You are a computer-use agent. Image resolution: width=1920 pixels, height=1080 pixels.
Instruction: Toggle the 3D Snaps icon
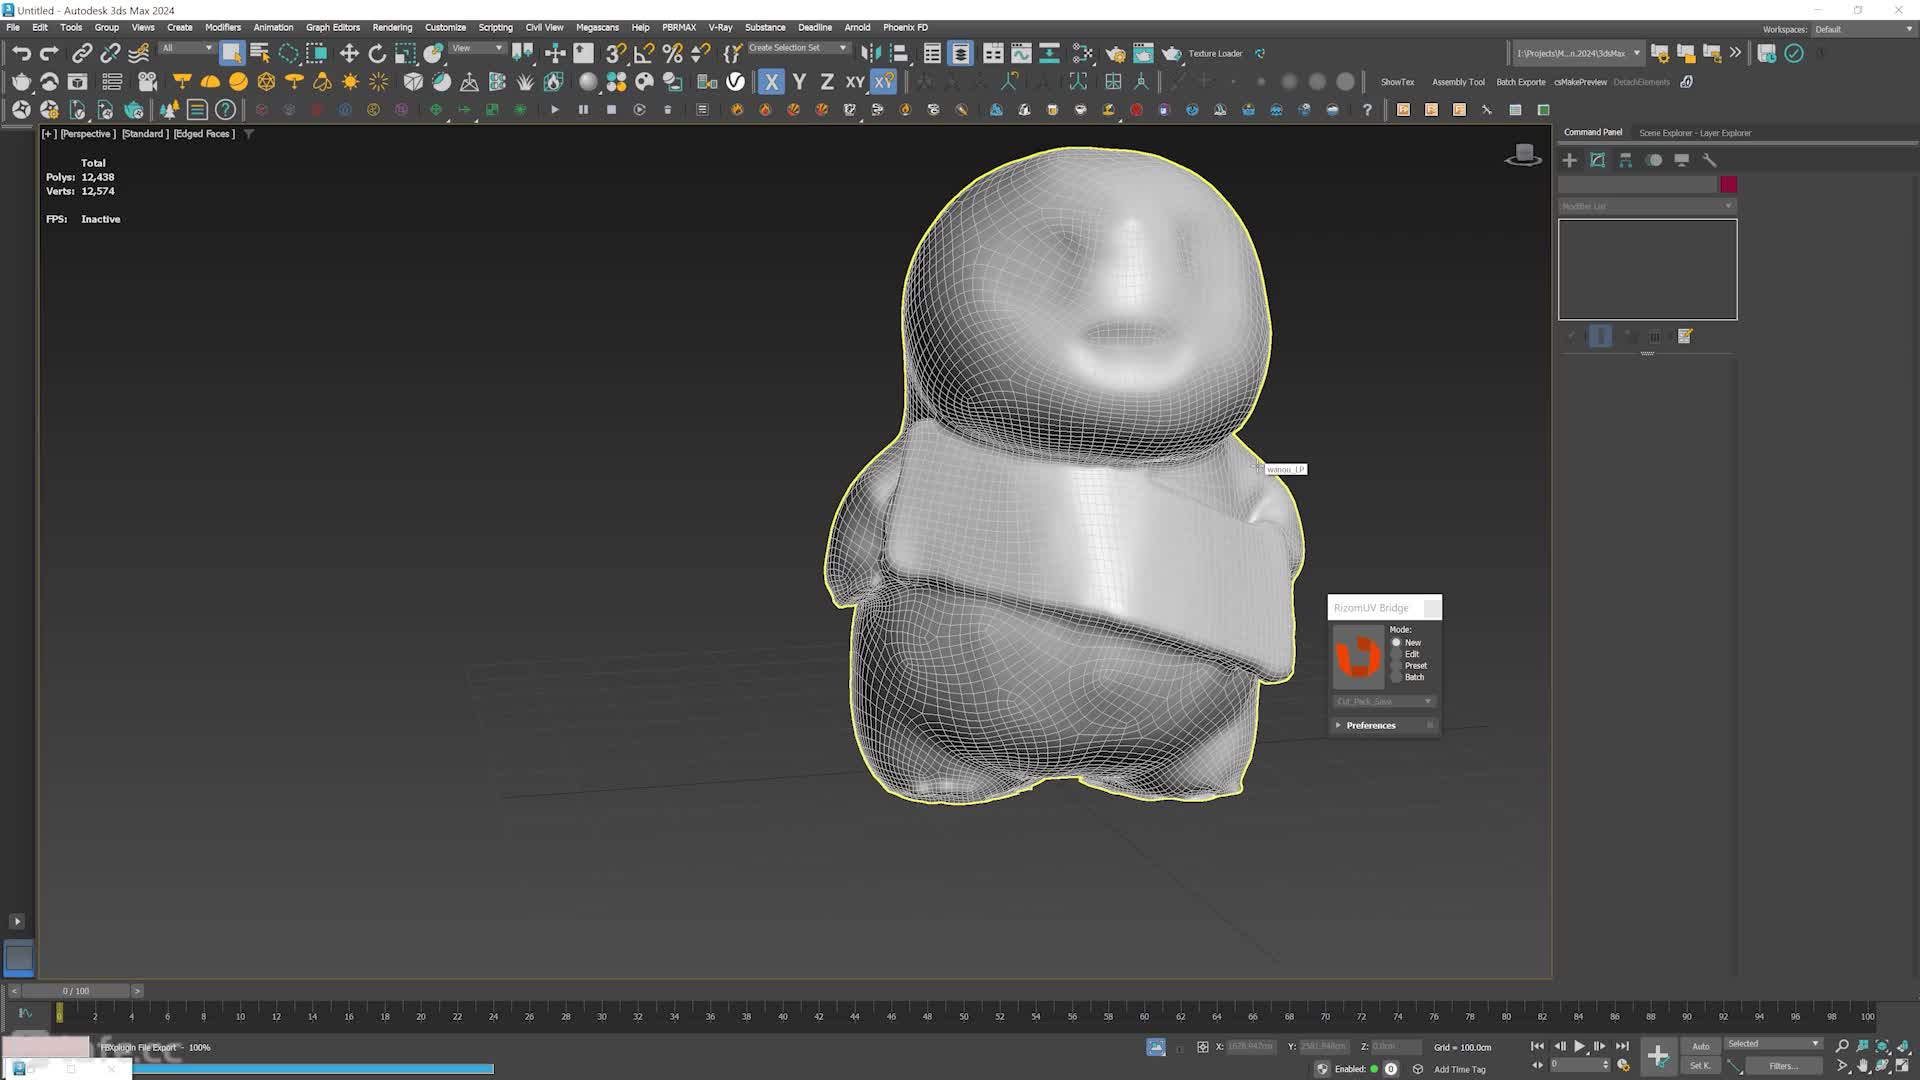pyautogui.click(x=616, y=53)
